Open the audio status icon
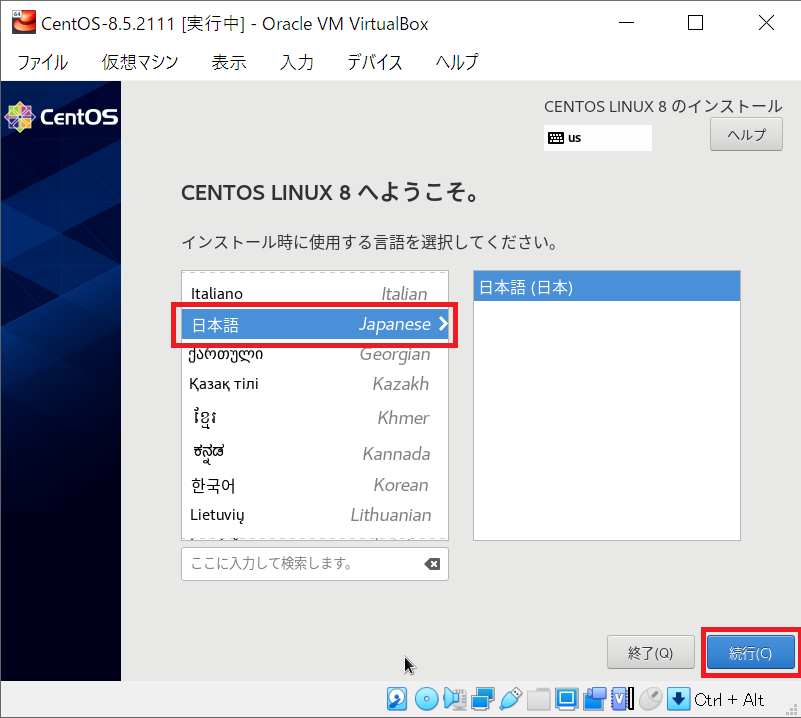 pyautogui.click(x=455, y=698)
